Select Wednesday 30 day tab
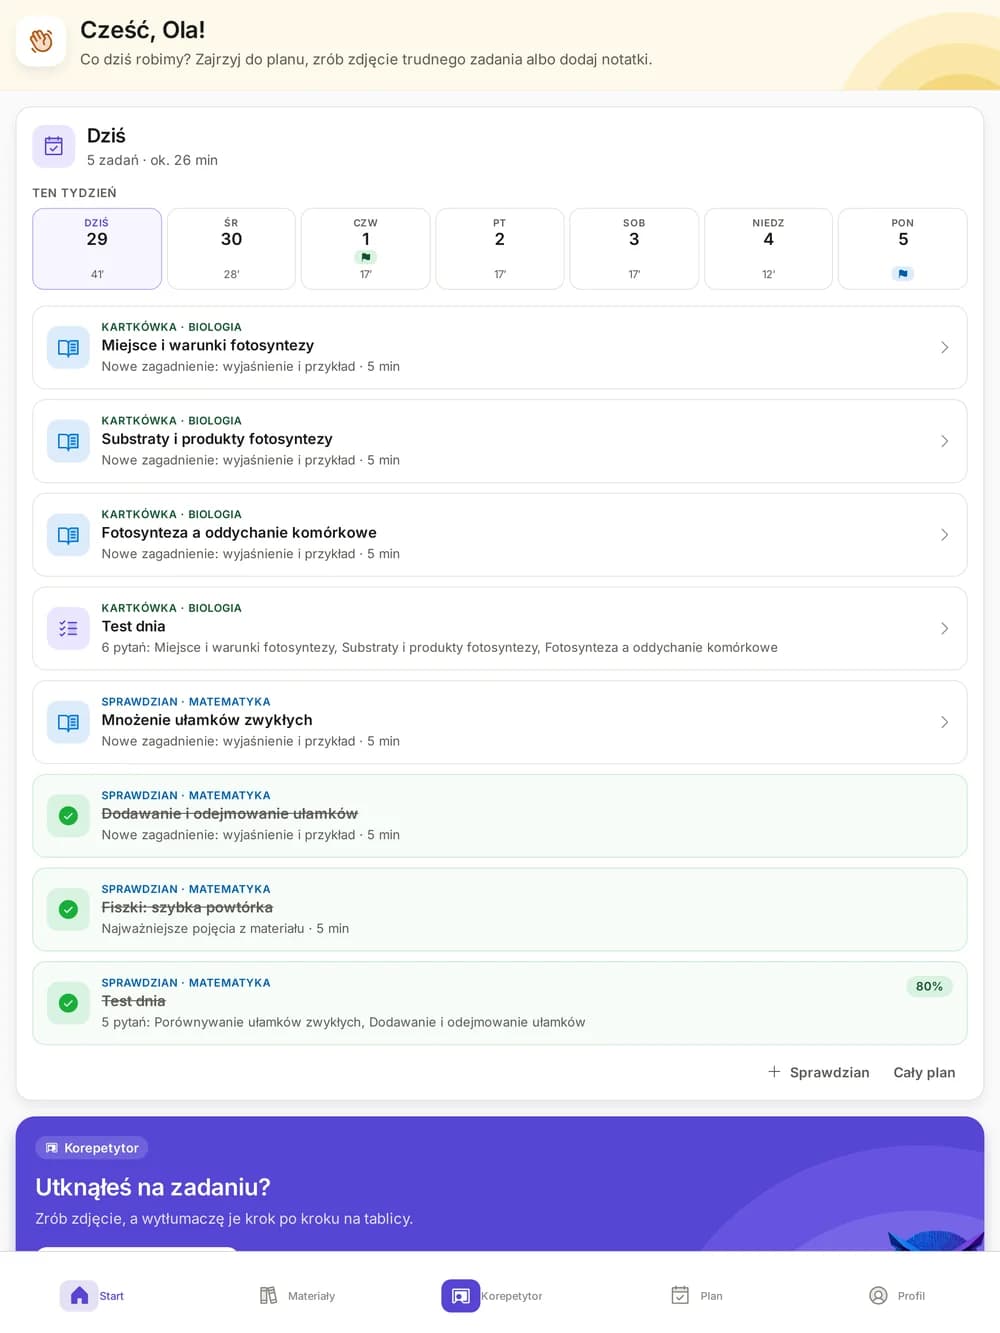1000x1333 pixels. [231, 249]
